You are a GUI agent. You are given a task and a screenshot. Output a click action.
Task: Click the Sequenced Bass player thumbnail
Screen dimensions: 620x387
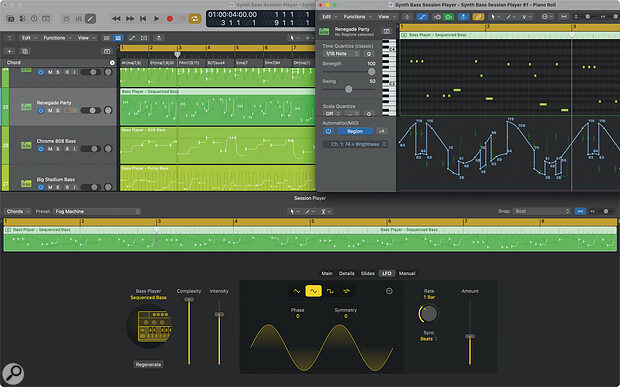tap(149, 327)
